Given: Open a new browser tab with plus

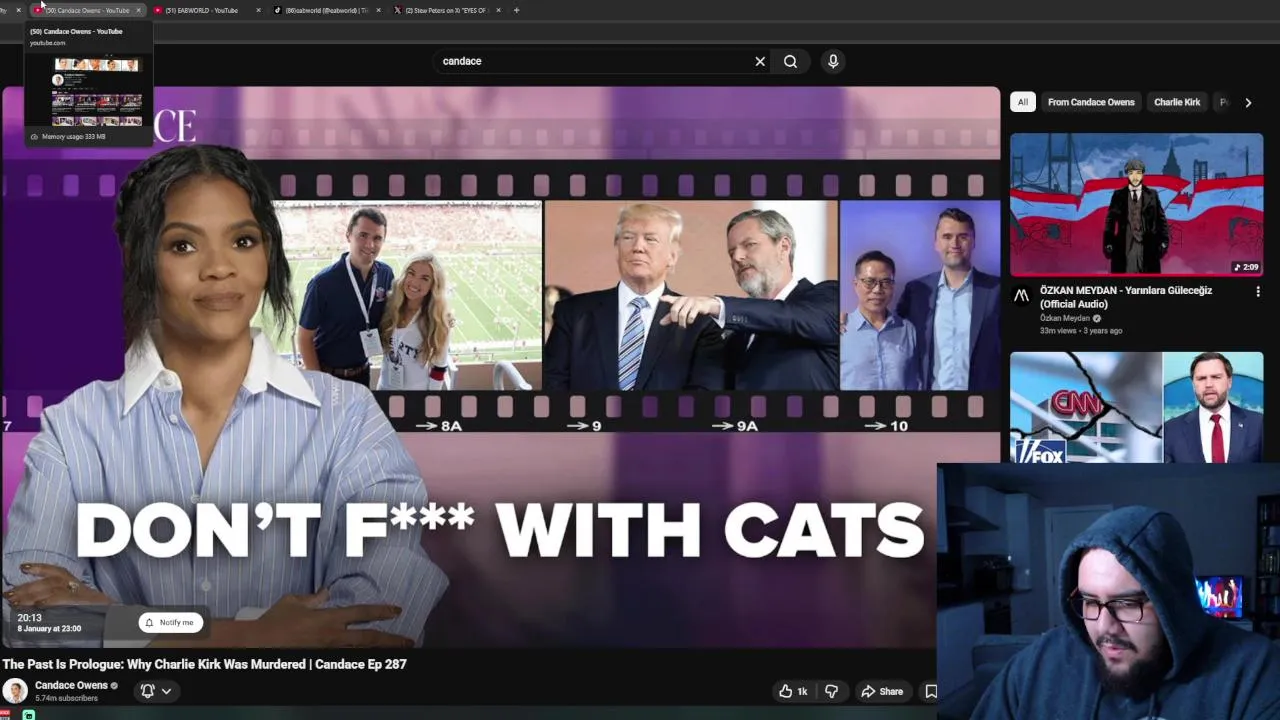Looking at the screenshot, I should pyautogui.click(x=516, y=10).
